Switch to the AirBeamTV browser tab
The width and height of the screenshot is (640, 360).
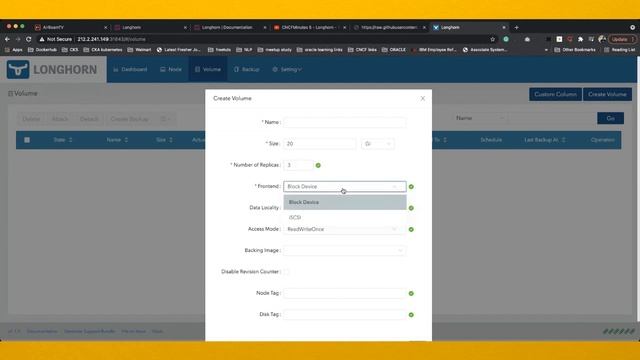[71, 27]
